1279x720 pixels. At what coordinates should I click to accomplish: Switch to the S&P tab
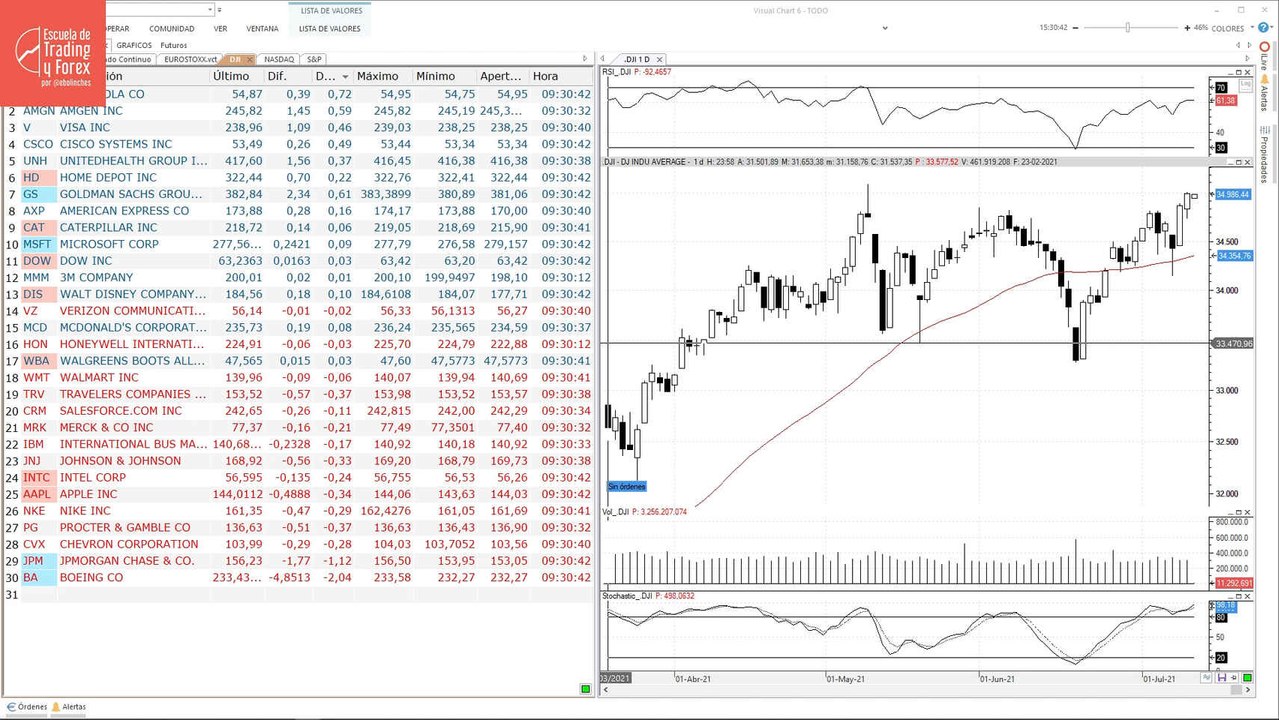[314, 59]
